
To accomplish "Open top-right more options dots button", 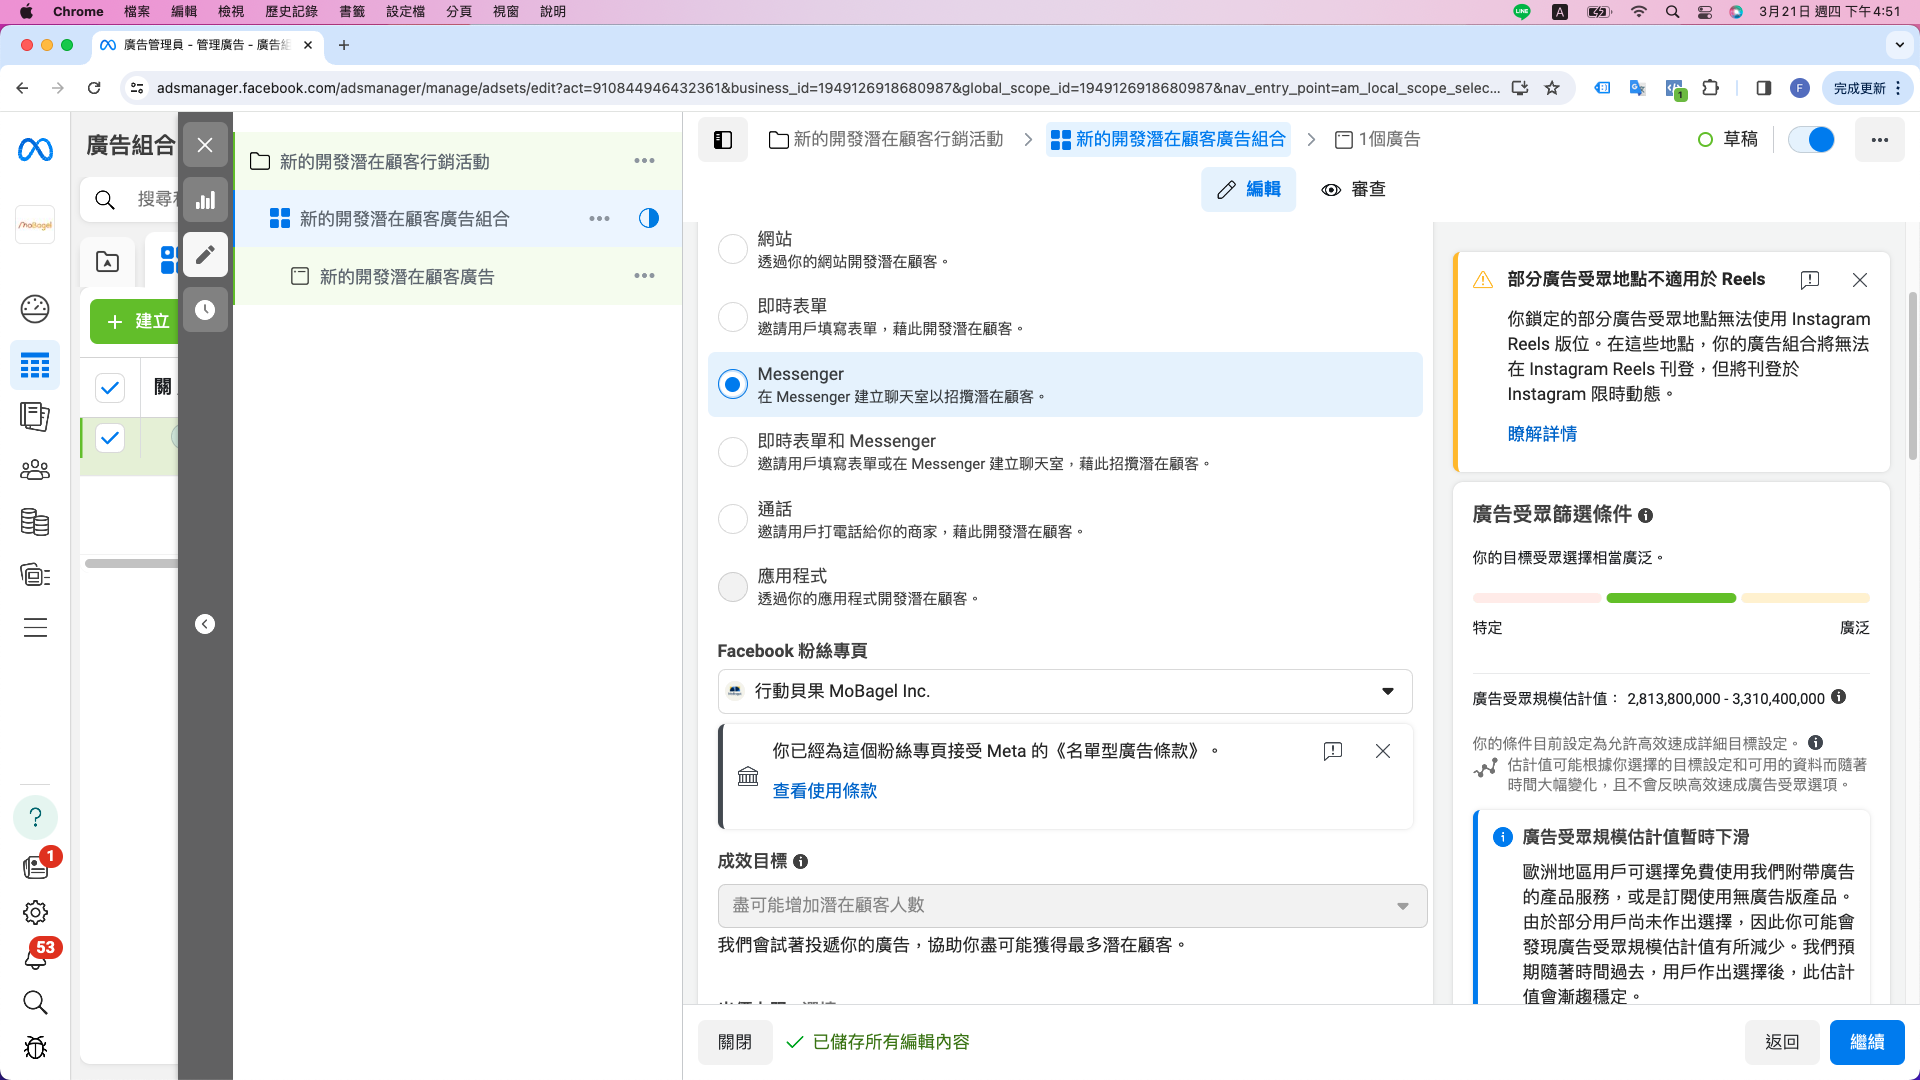I will pos(1880,140).
